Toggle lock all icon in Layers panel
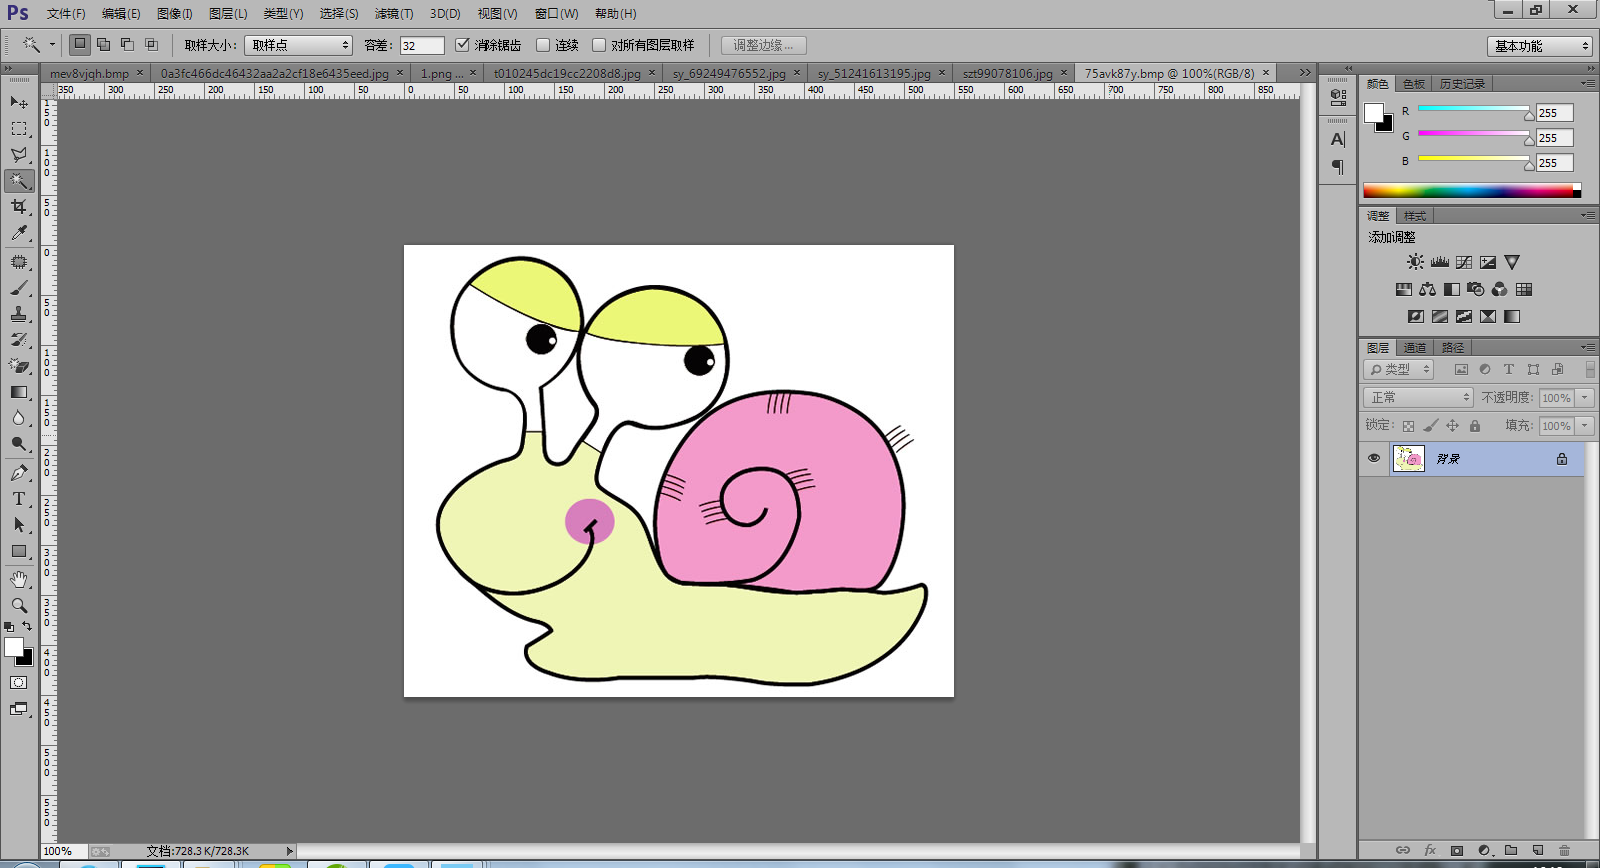 point(1475,426)
